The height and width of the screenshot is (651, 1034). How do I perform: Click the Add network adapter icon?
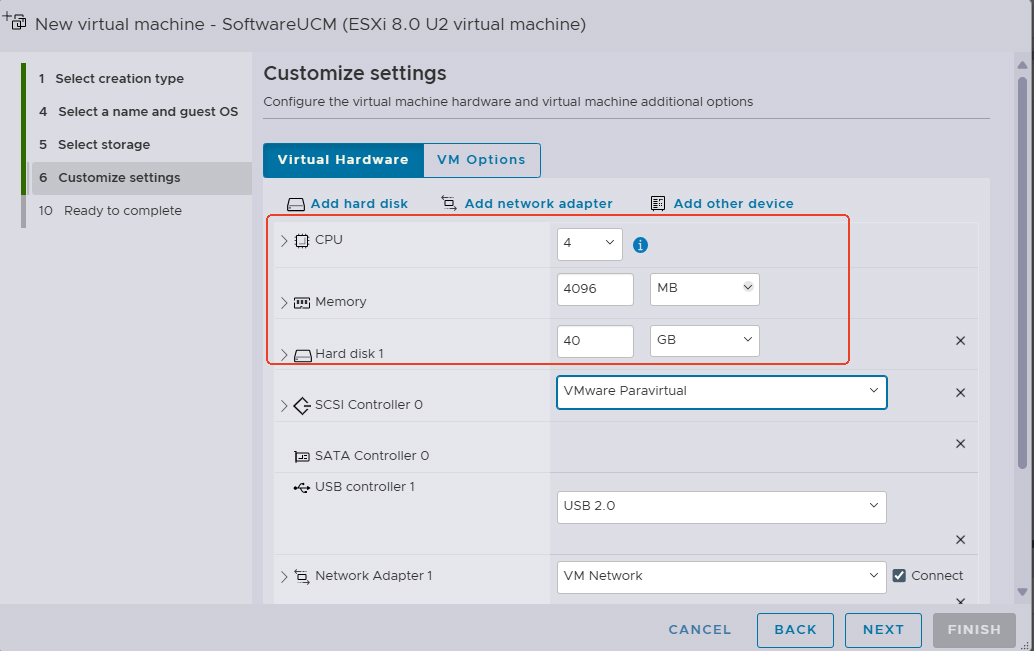pos(449,203)
